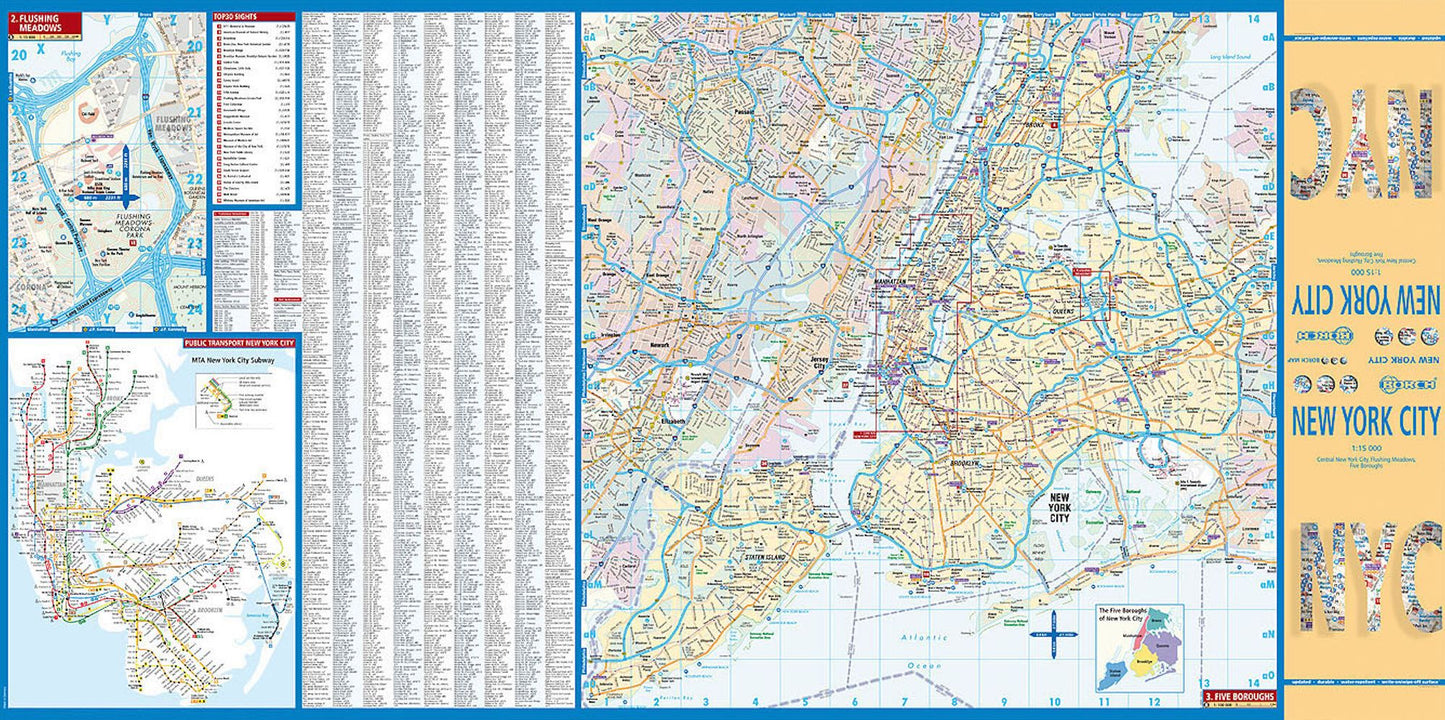Image resolution: width=1445 pixels, height=720 pixels.
Task: Click the "CORONA" neighborhood label
Action: pyautogui.click(x=29, y=287)
